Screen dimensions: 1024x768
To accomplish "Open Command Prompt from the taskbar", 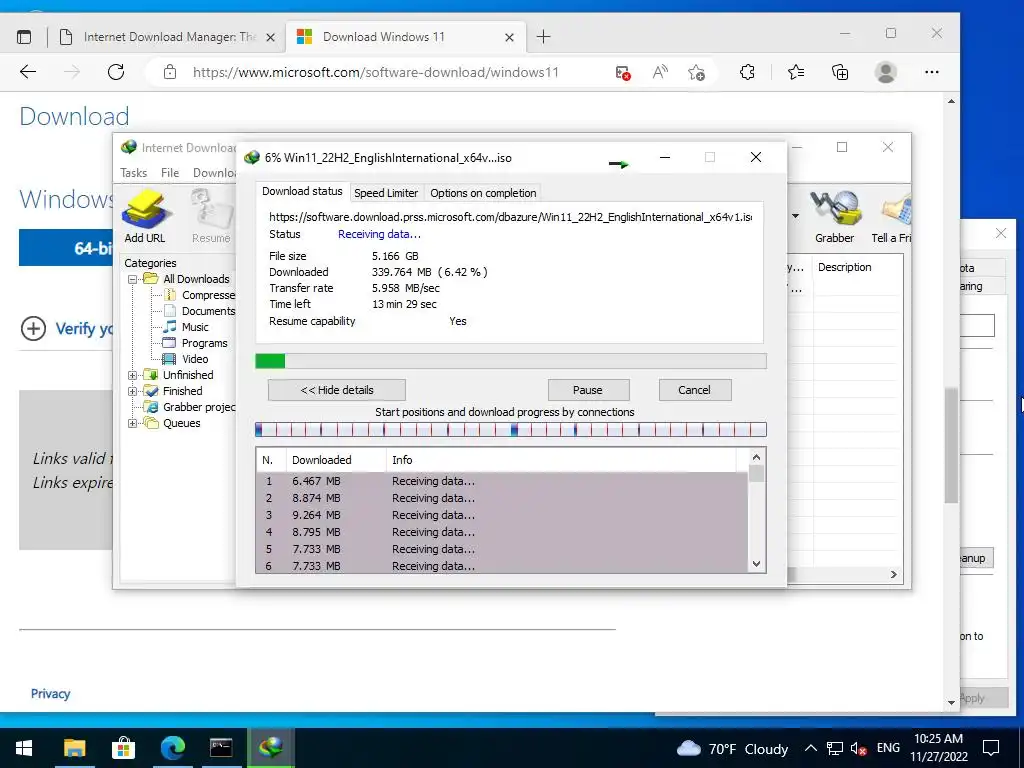I will pyautogui.click(x=221, y=748).
